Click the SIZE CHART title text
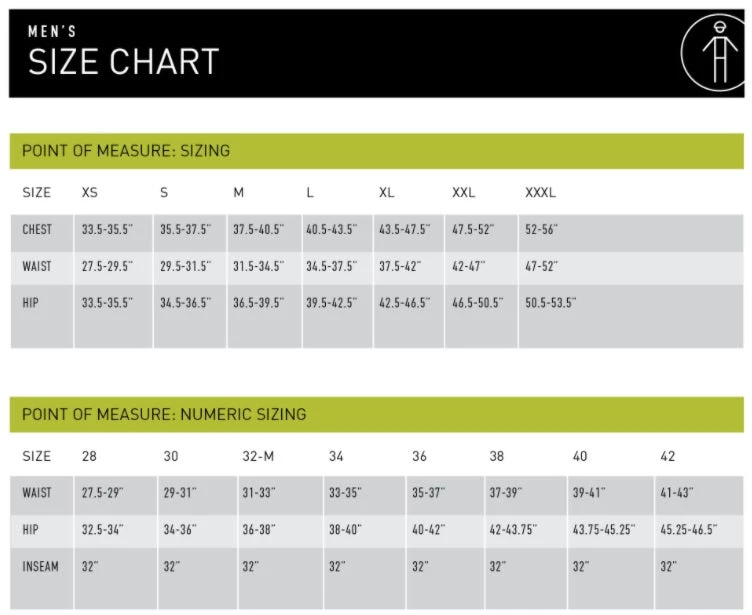 point(123,62)
